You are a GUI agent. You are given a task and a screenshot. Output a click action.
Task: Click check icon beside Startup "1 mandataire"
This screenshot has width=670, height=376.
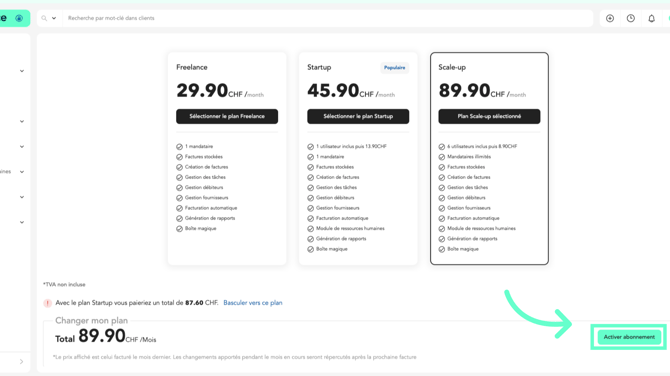pos(311,157)
